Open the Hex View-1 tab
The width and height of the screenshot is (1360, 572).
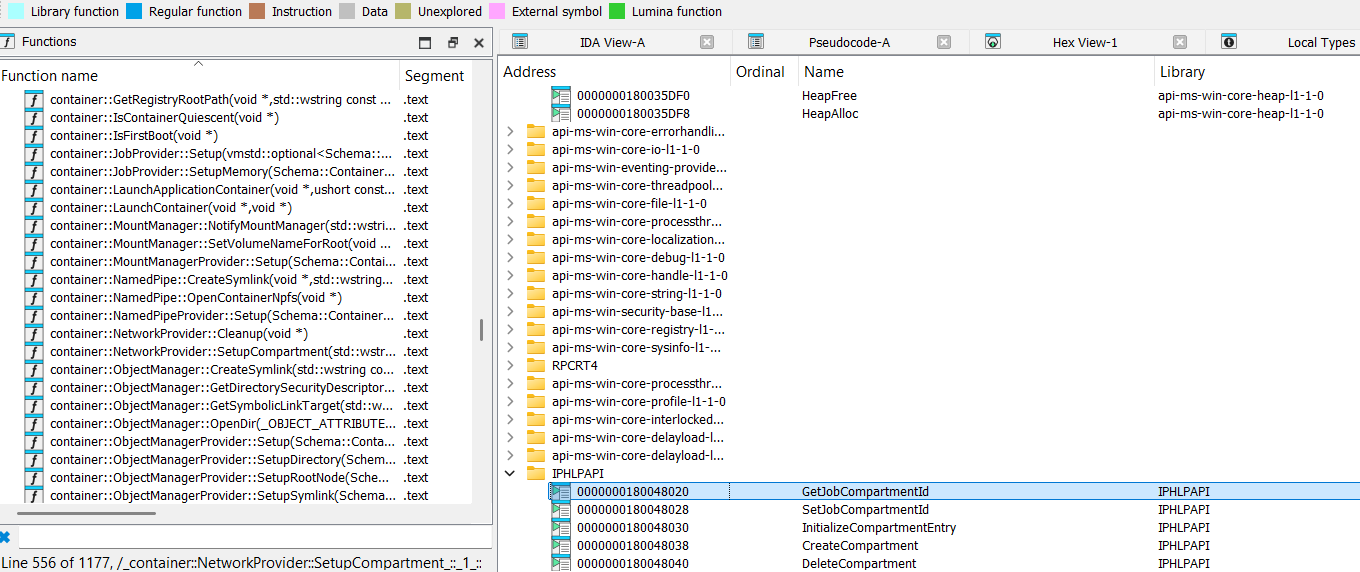[1084, 42]
